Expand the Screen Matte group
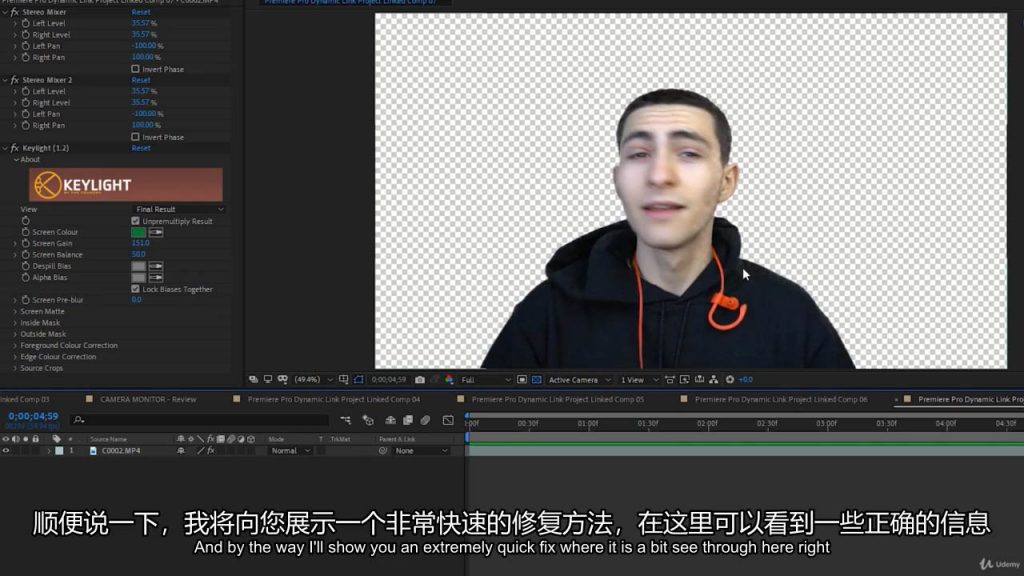The height and width of the screenshot is (576, 1024). (15, 312)
